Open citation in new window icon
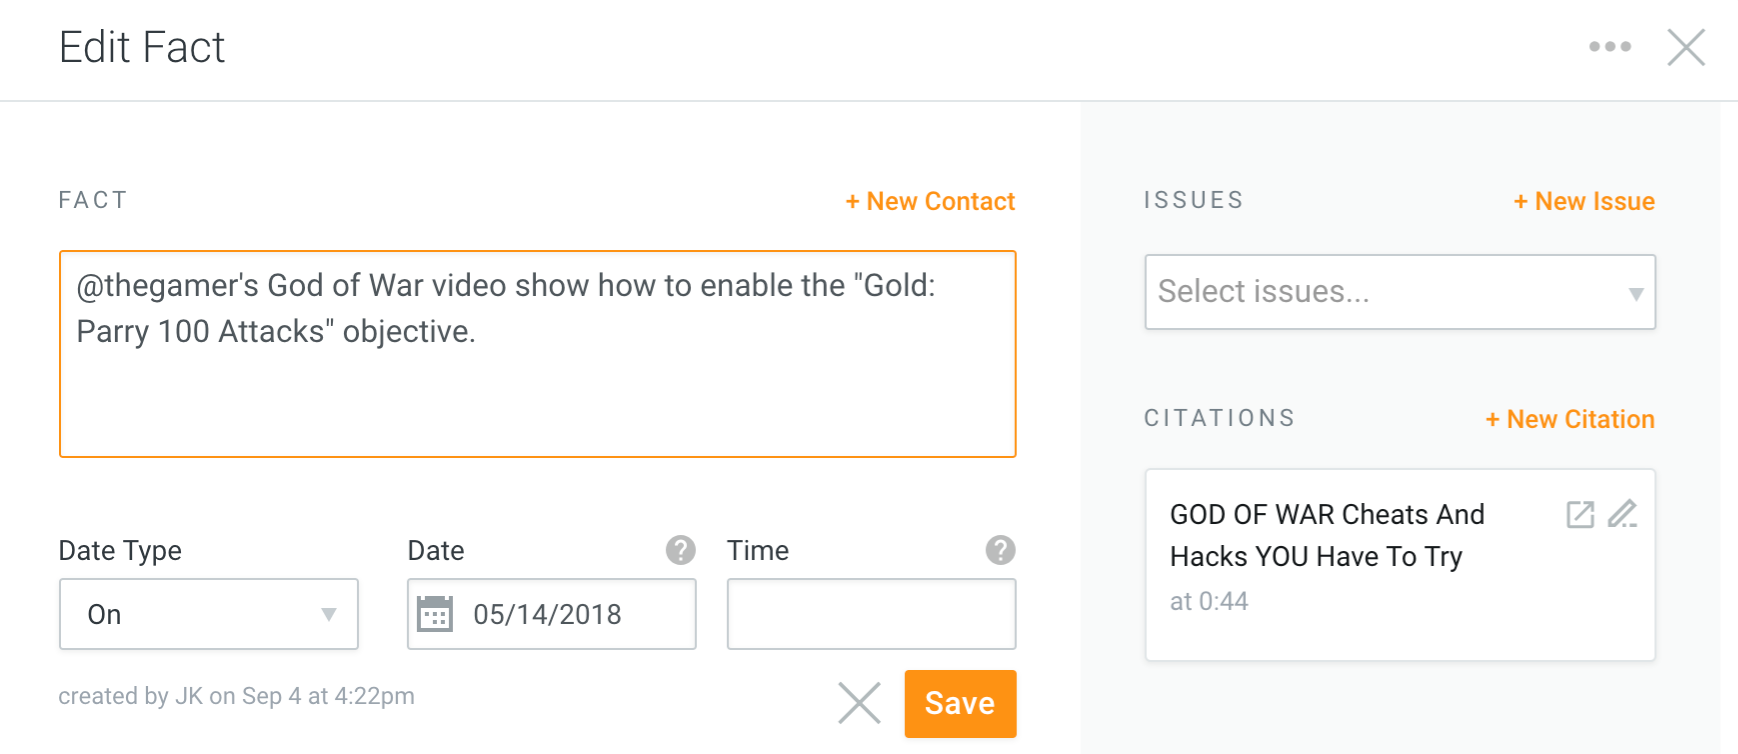Screen dimensions: 1738x754 point(1580,514)
